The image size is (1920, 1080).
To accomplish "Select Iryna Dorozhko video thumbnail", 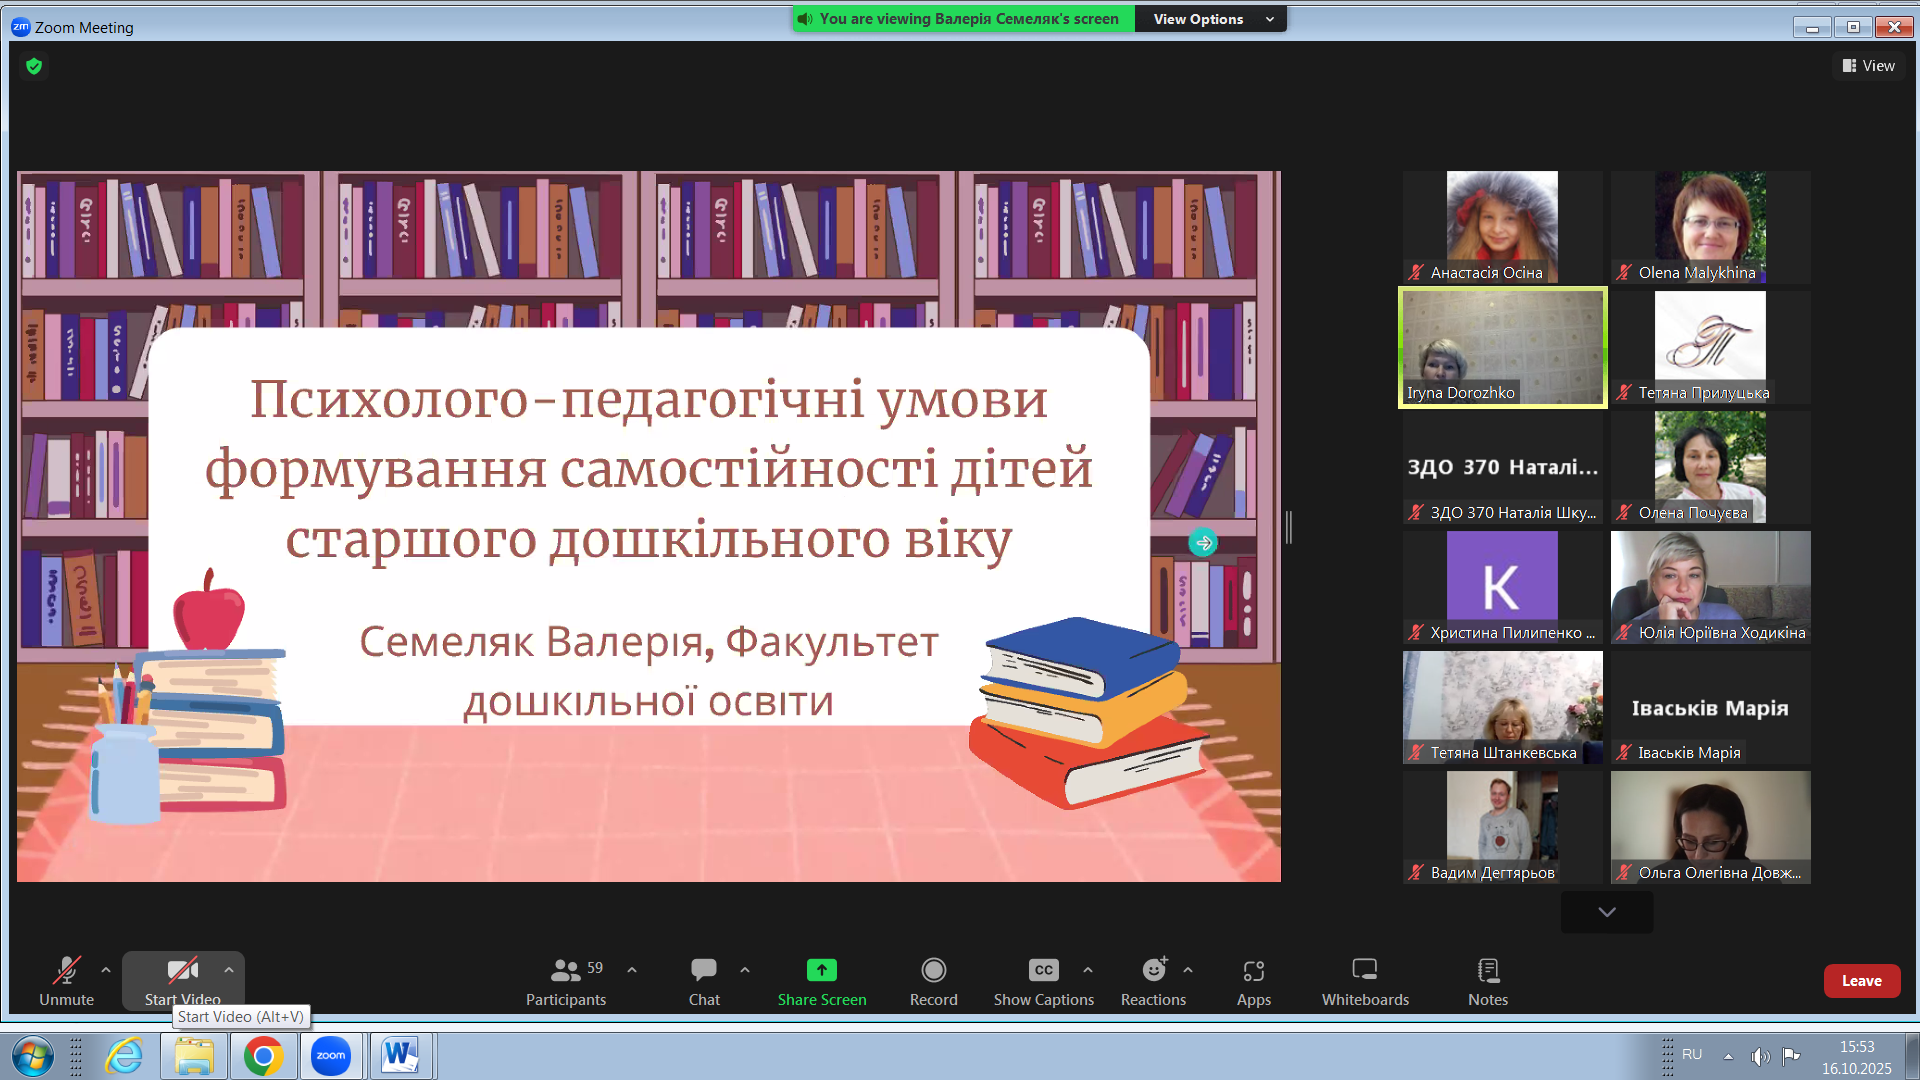I will (1502, 347).
